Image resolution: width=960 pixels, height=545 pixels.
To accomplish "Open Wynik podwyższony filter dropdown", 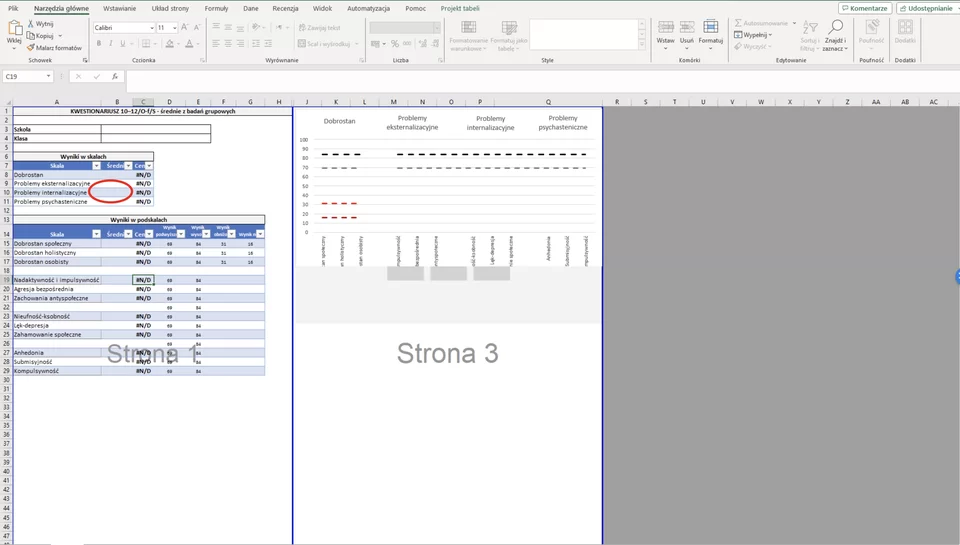I will [x=181, y=234].
